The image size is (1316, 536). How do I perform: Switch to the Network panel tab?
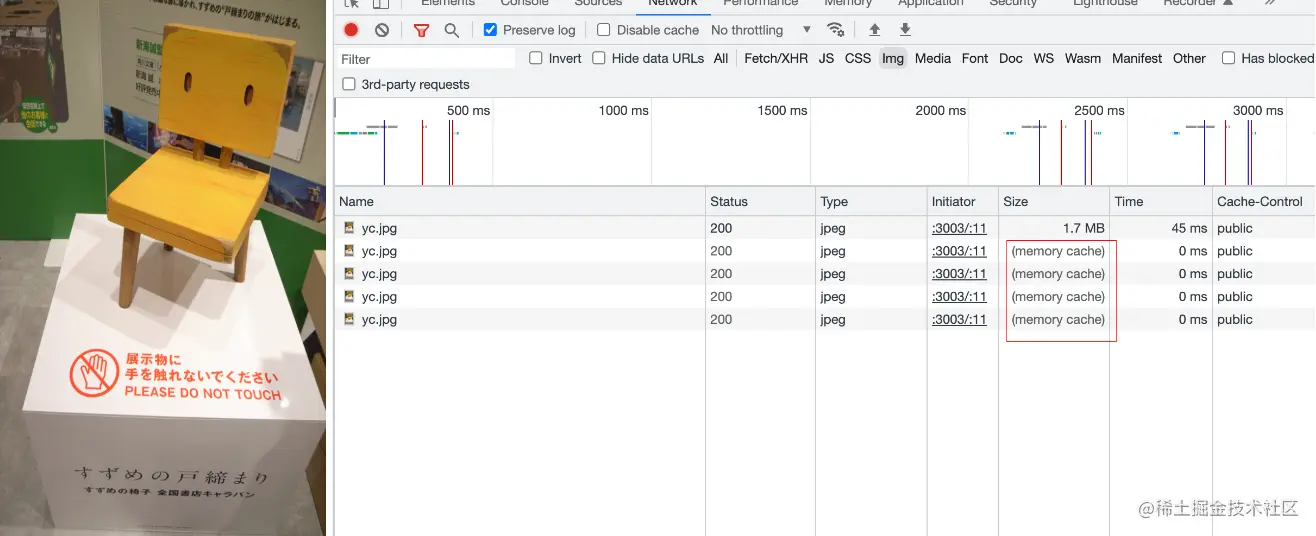[673, 4]
